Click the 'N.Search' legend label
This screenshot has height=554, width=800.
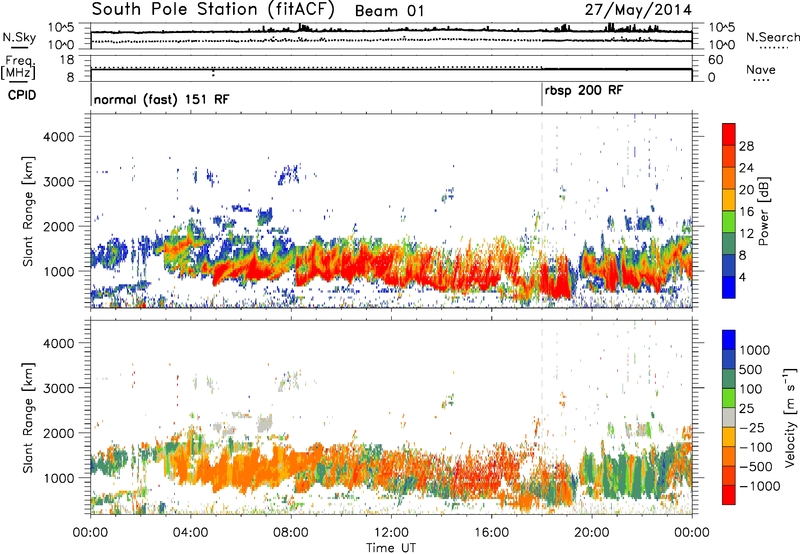click(x=772, y=37)
